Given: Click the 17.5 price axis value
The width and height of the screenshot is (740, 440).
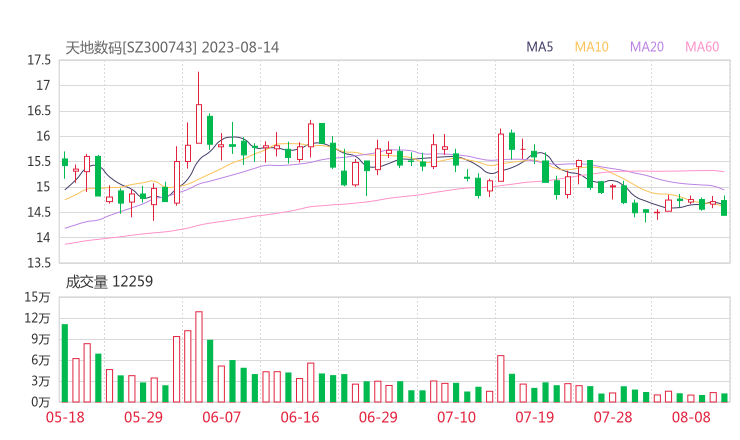Looking at the screenshot, I should tap(39, 60).
